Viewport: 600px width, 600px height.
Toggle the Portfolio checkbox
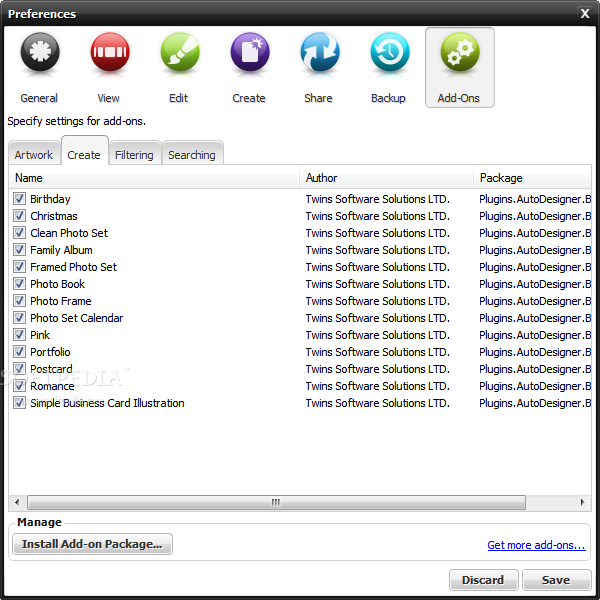click(x=19, y=352)
